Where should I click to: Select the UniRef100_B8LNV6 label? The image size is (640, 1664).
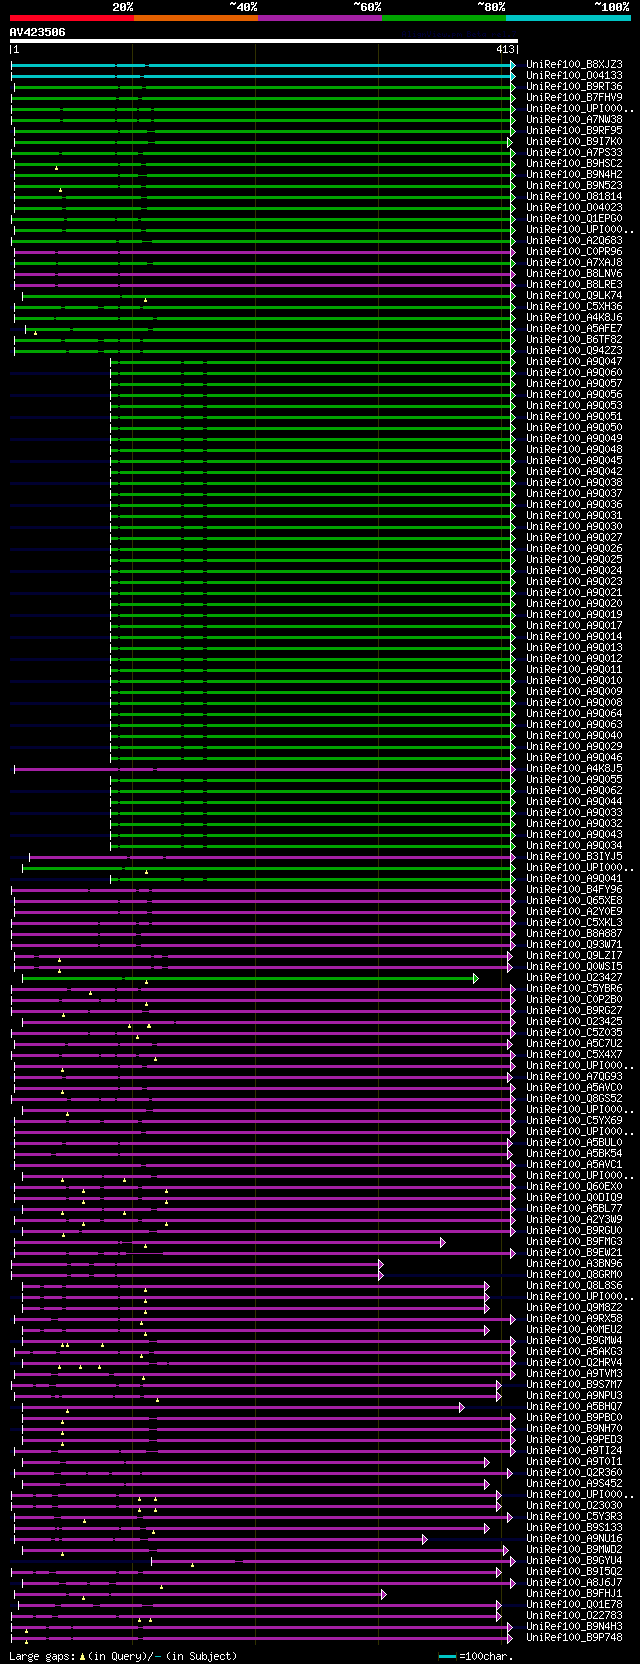tap(574, 273)
